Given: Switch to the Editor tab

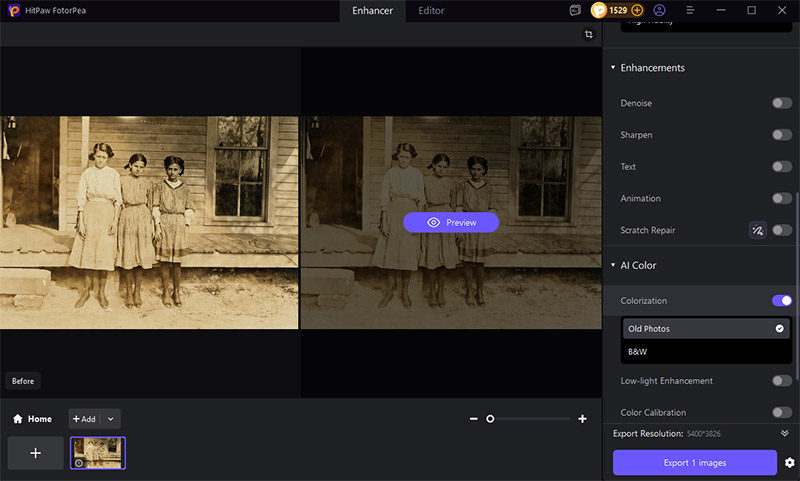Looking at the screenshot, I should click(x=431, y=11).
